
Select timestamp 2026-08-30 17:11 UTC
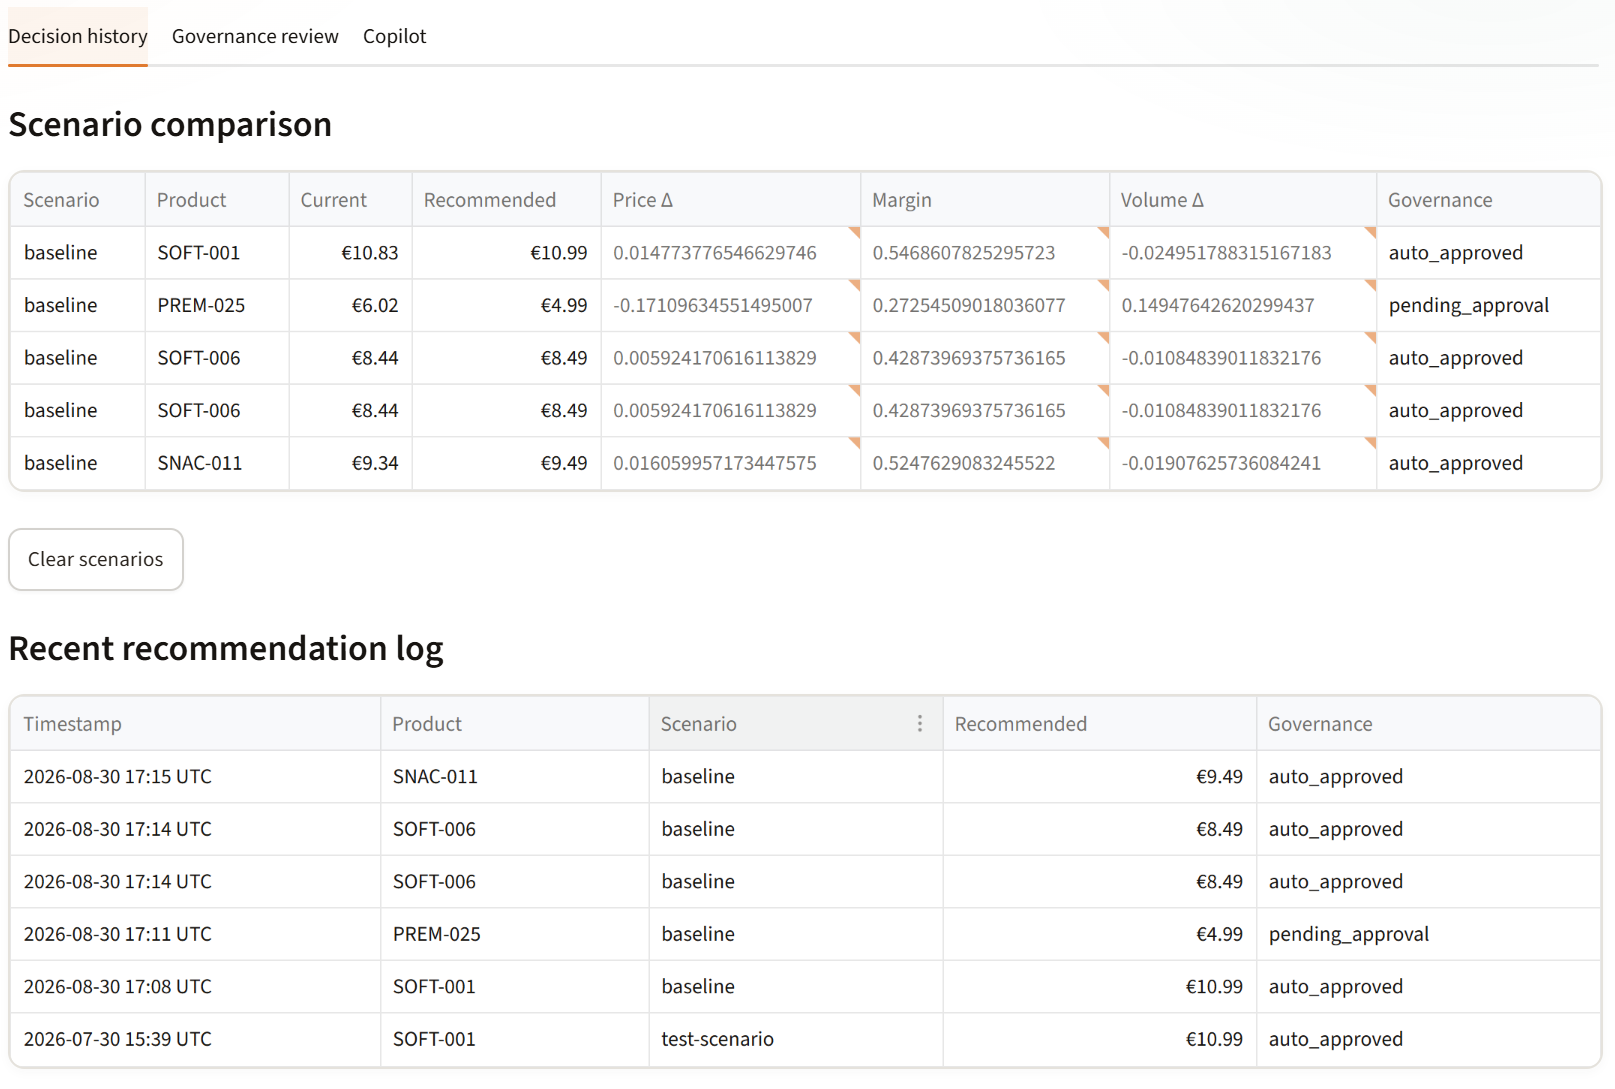(195, 934)
